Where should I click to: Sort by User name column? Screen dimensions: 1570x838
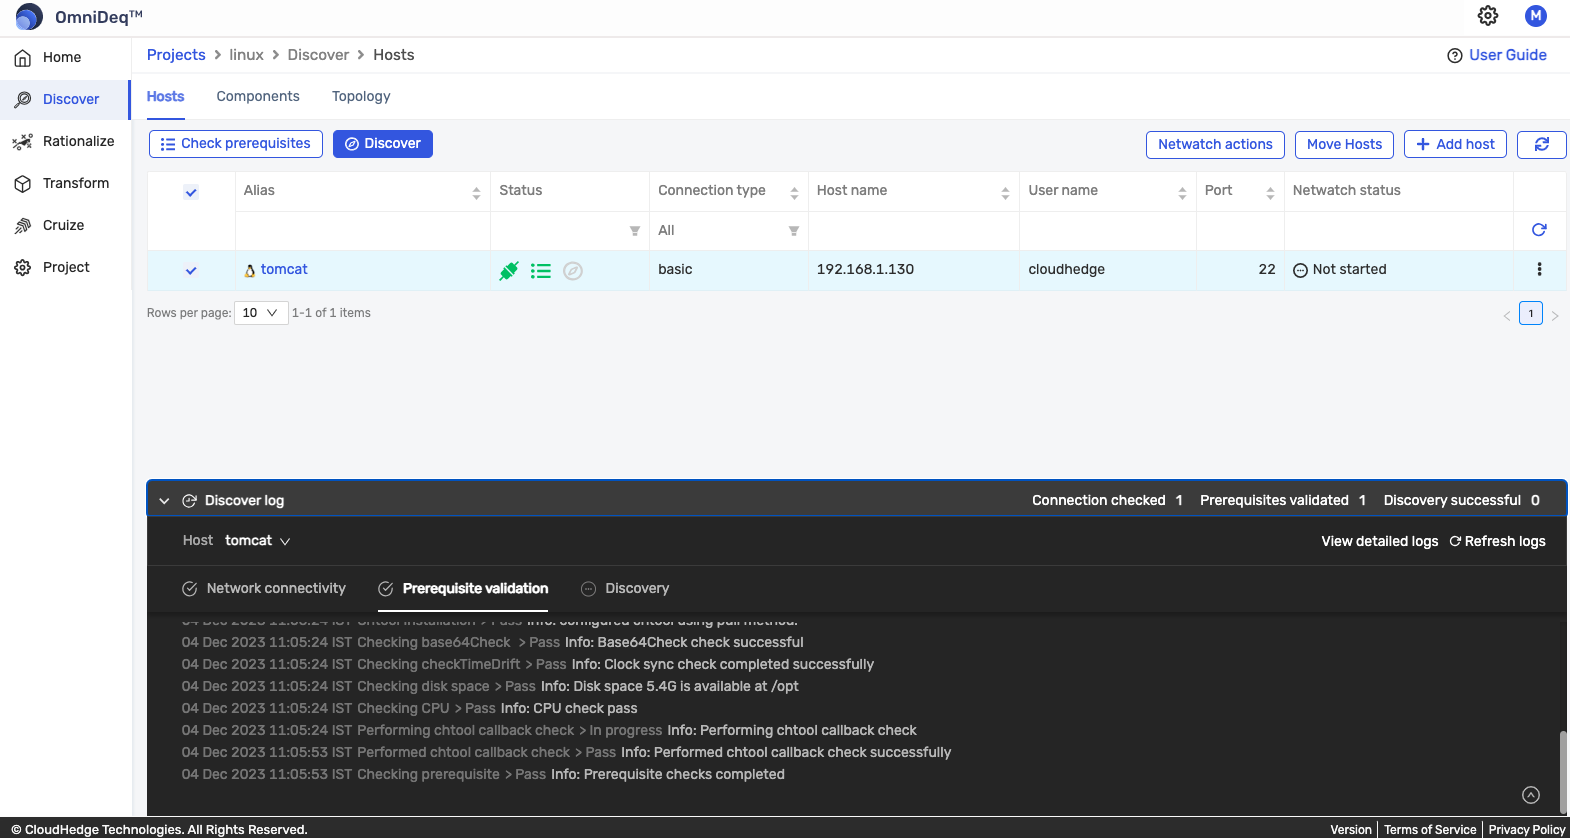1182,193
